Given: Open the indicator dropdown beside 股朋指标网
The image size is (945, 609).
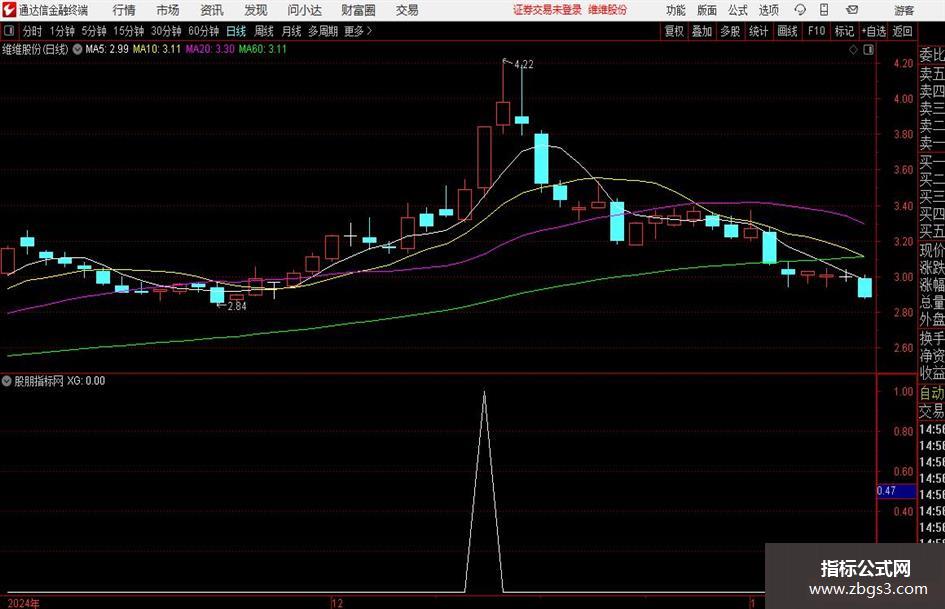Looking at the screenshot, I should (6, 381).
